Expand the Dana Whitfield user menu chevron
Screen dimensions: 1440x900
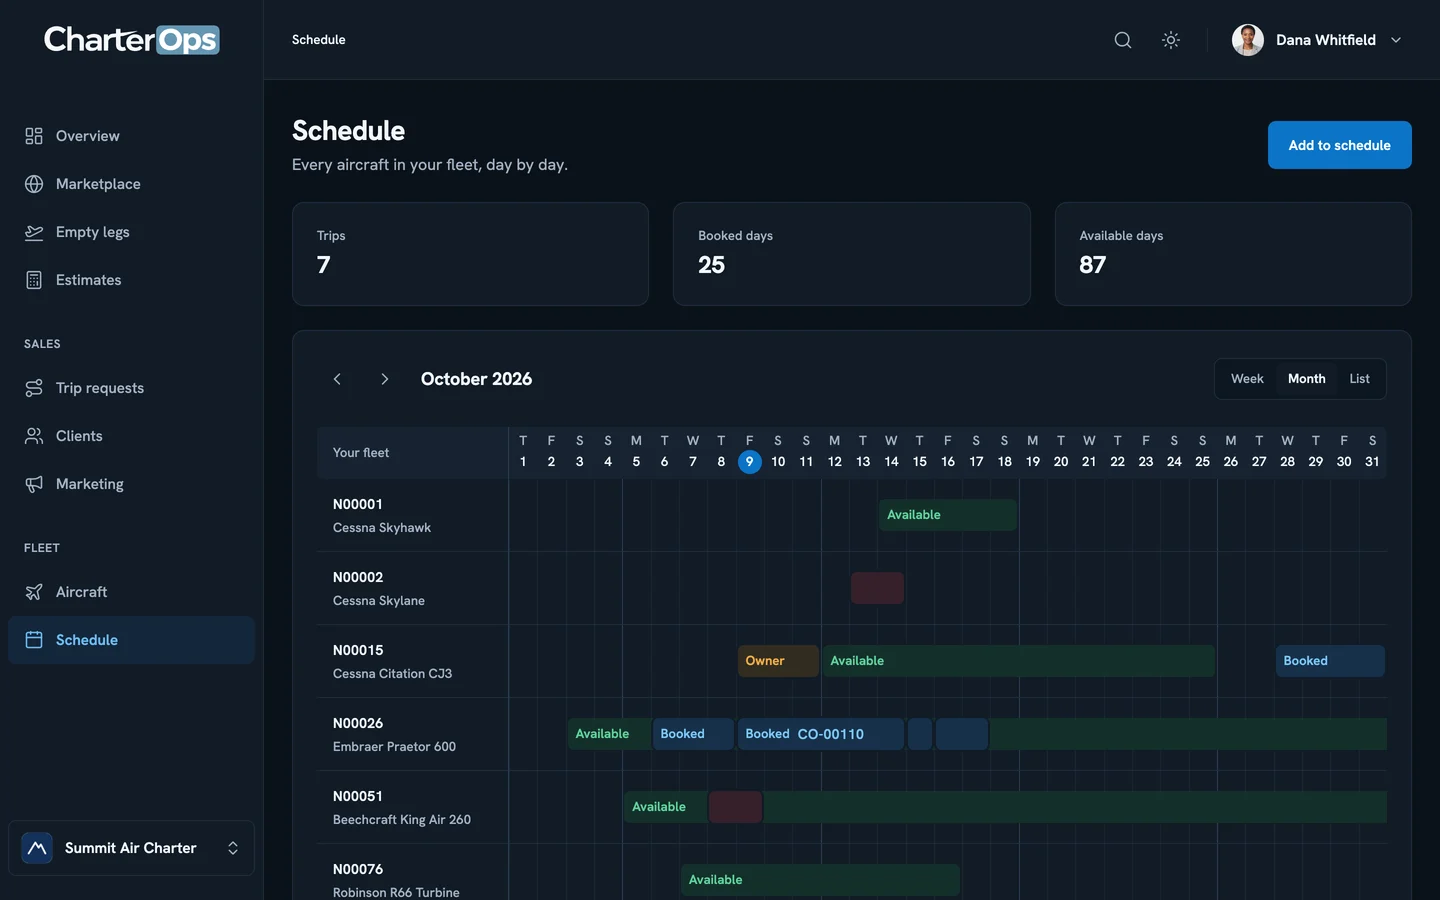(1396, 40)
